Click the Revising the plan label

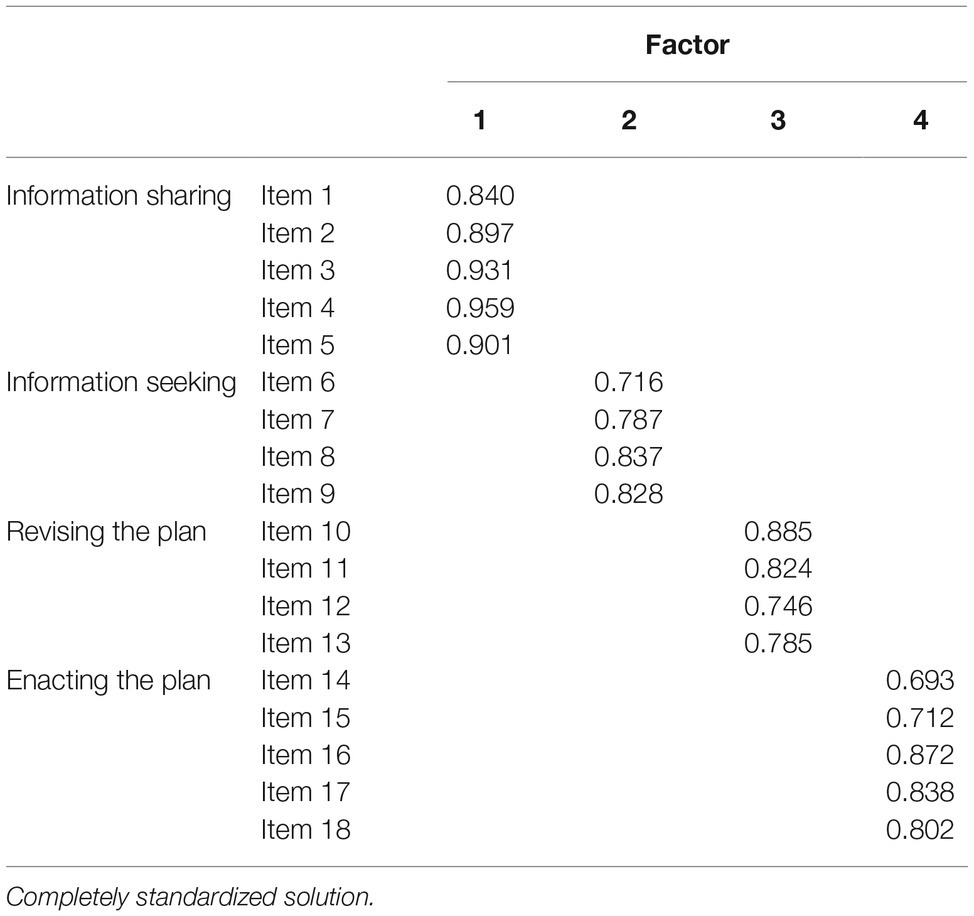point(106,532)
